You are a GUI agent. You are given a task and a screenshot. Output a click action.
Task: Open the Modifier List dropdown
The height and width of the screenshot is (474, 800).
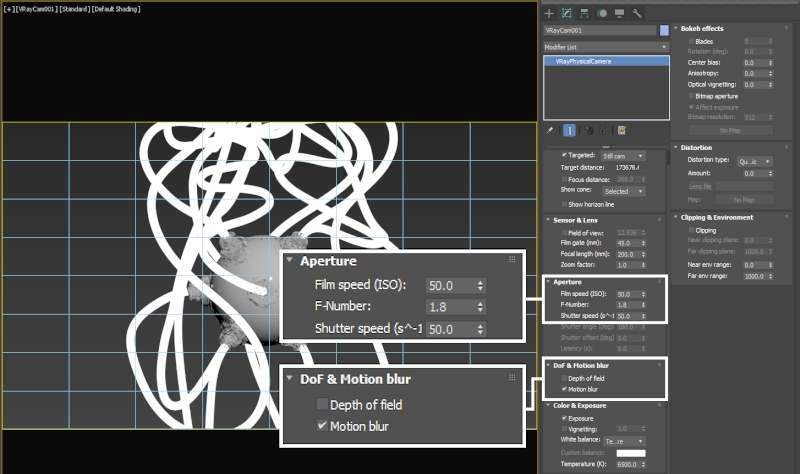point(606,46)
